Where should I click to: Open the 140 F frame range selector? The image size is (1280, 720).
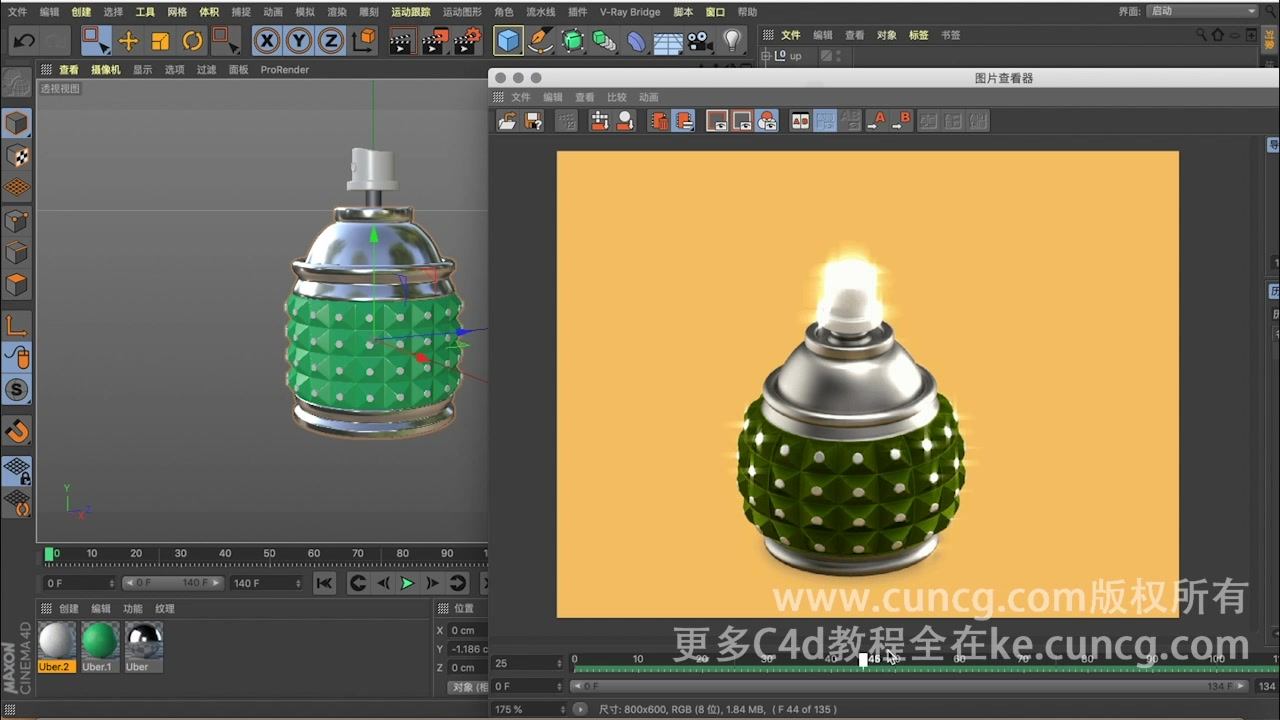[x=265, y=582]
